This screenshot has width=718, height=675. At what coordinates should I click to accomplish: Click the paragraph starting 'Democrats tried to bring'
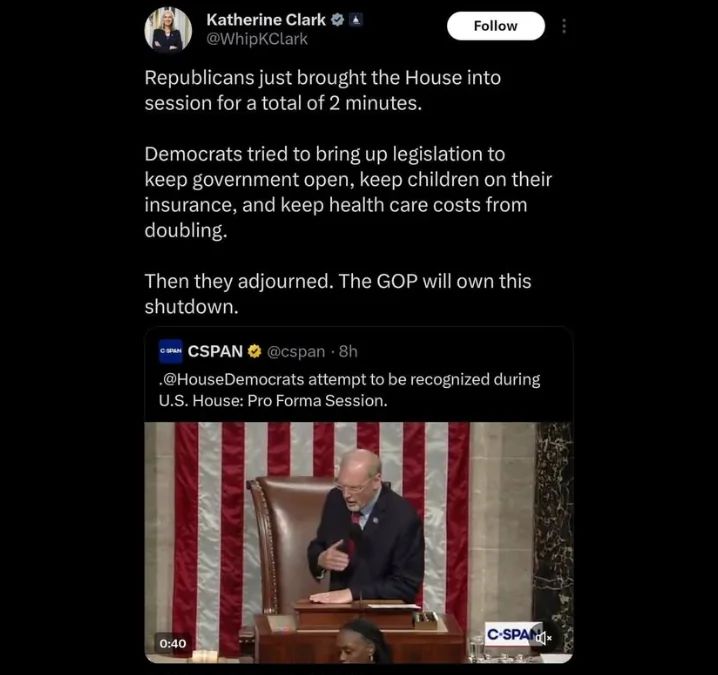(348, 192)
